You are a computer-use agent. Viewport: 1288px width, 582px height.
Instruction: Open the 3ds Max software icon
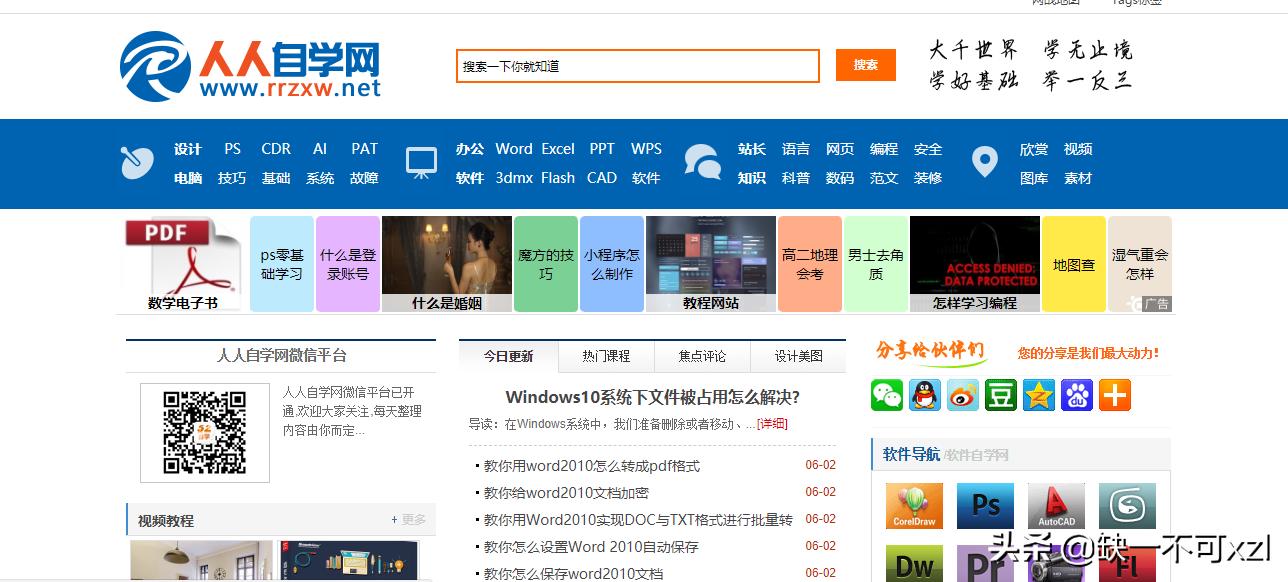click(1128, 506)
